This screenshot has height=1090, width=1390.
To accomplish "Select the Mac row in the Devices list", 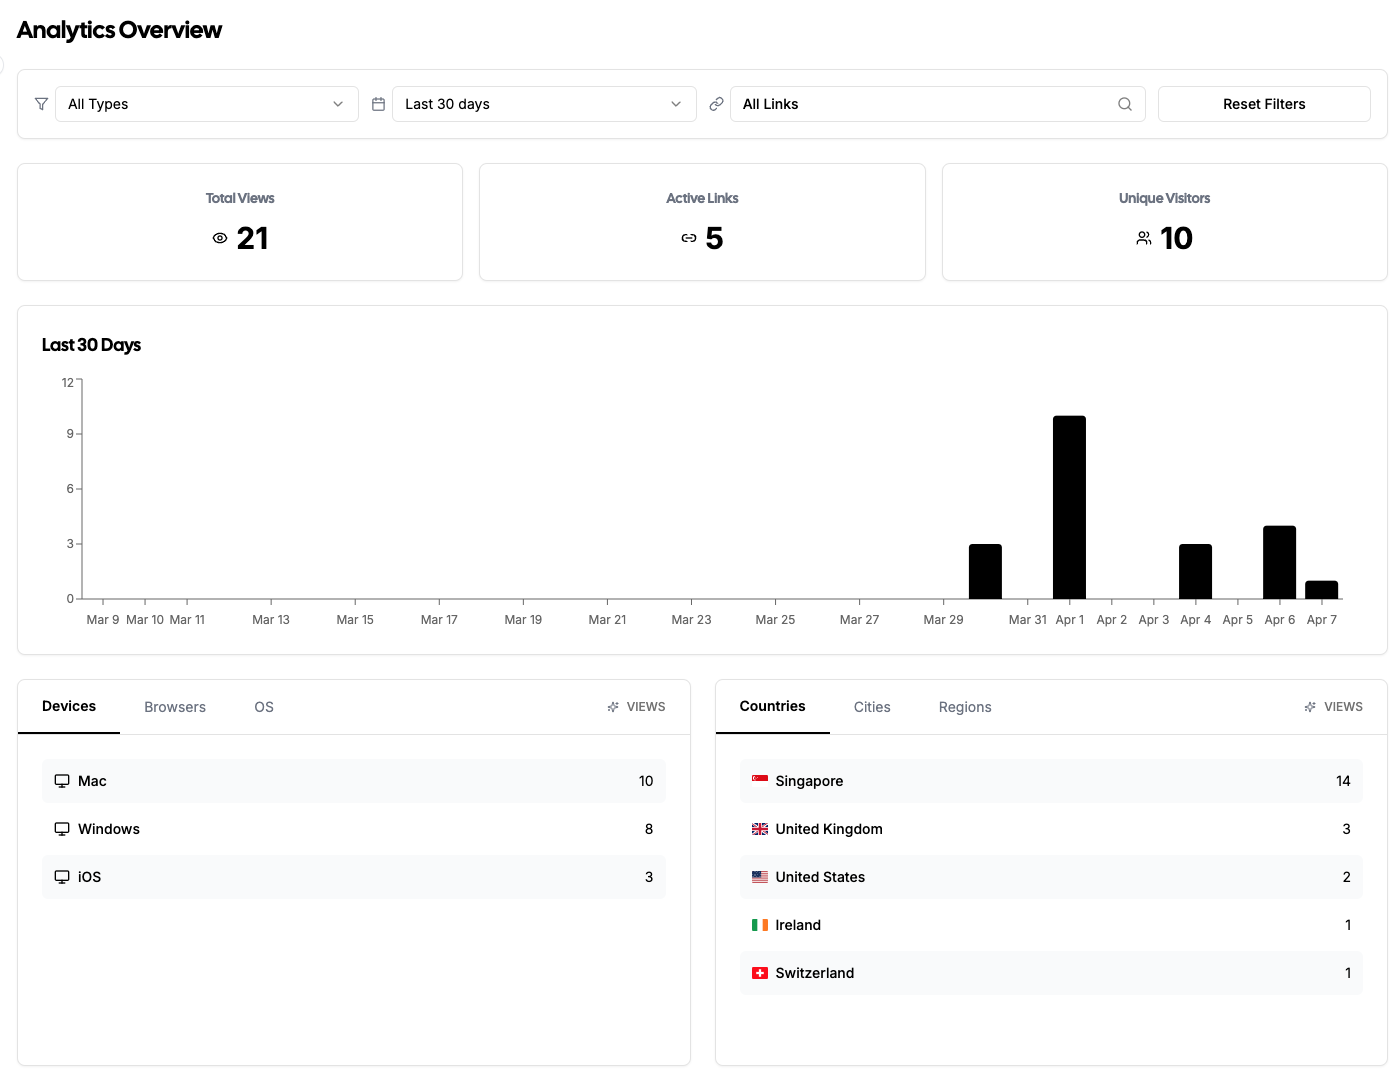I will tap(353, 781).
